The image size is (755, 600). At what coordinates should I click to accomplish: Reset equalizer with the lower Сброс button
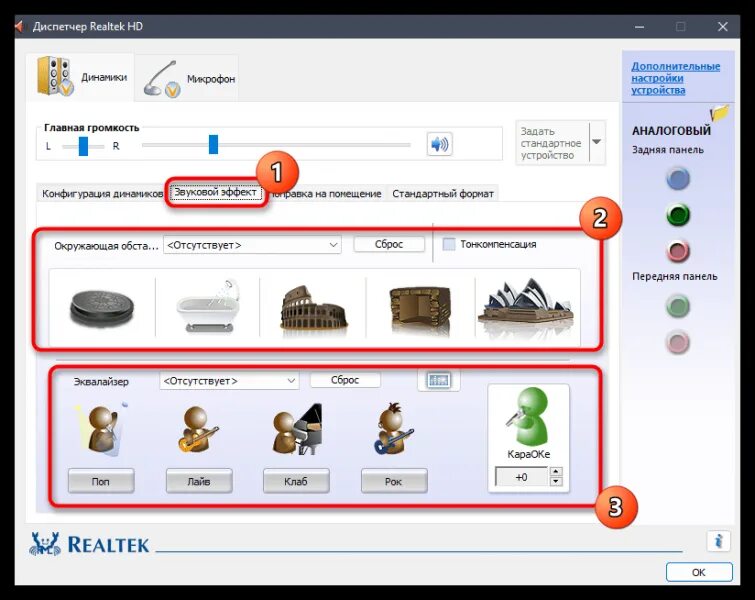point(345,380)
